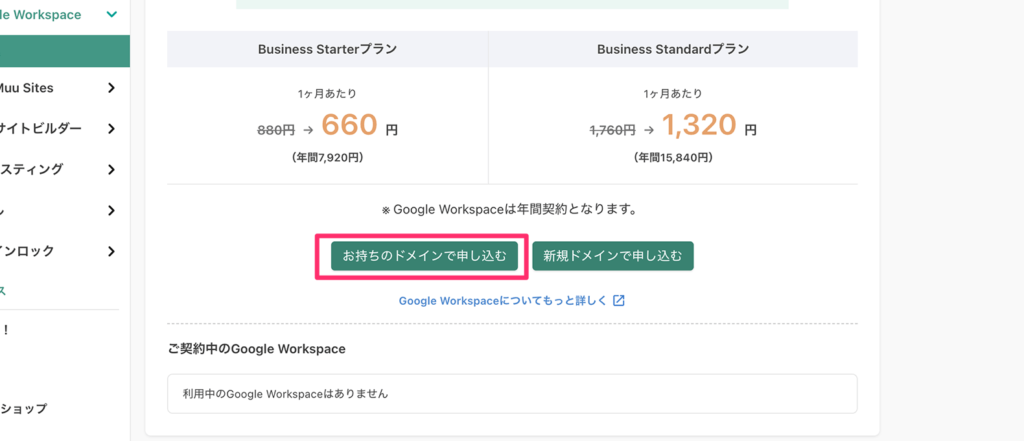Click ご契約中のGoogle Workspace heading
The image size is (1024, 441).
tap(257, 350)
